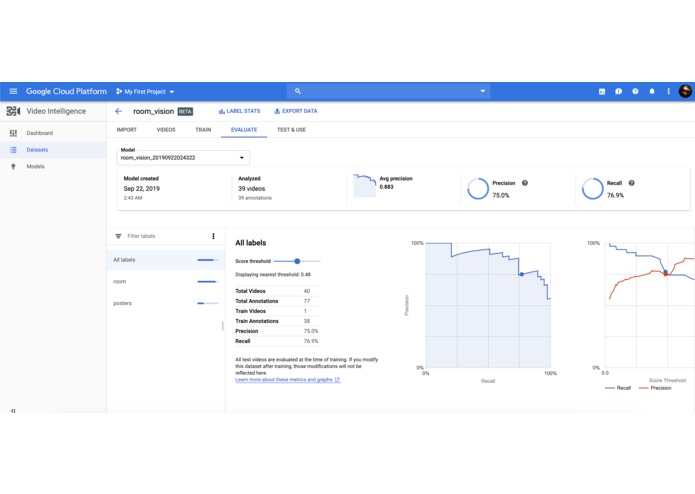Collapse the sidebar with bottom arrow
Viewport: 695px width, 494px height.
(13, 411)
